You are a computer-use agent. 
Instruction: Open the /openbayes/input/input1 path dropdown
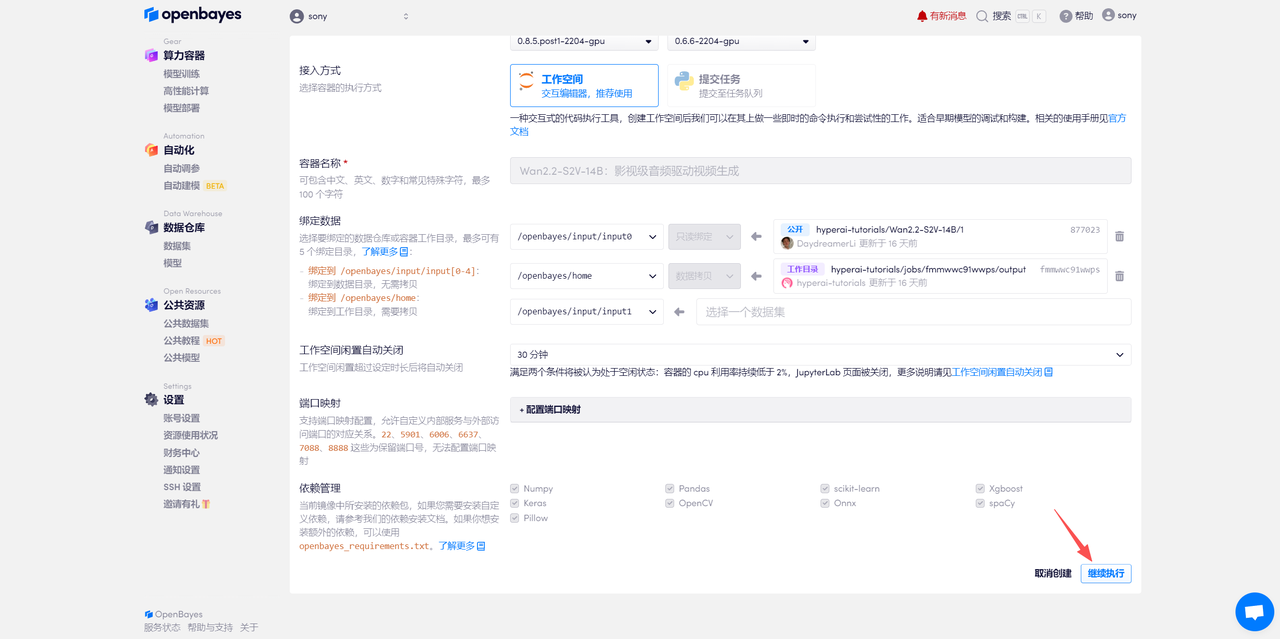click(586, 312)
